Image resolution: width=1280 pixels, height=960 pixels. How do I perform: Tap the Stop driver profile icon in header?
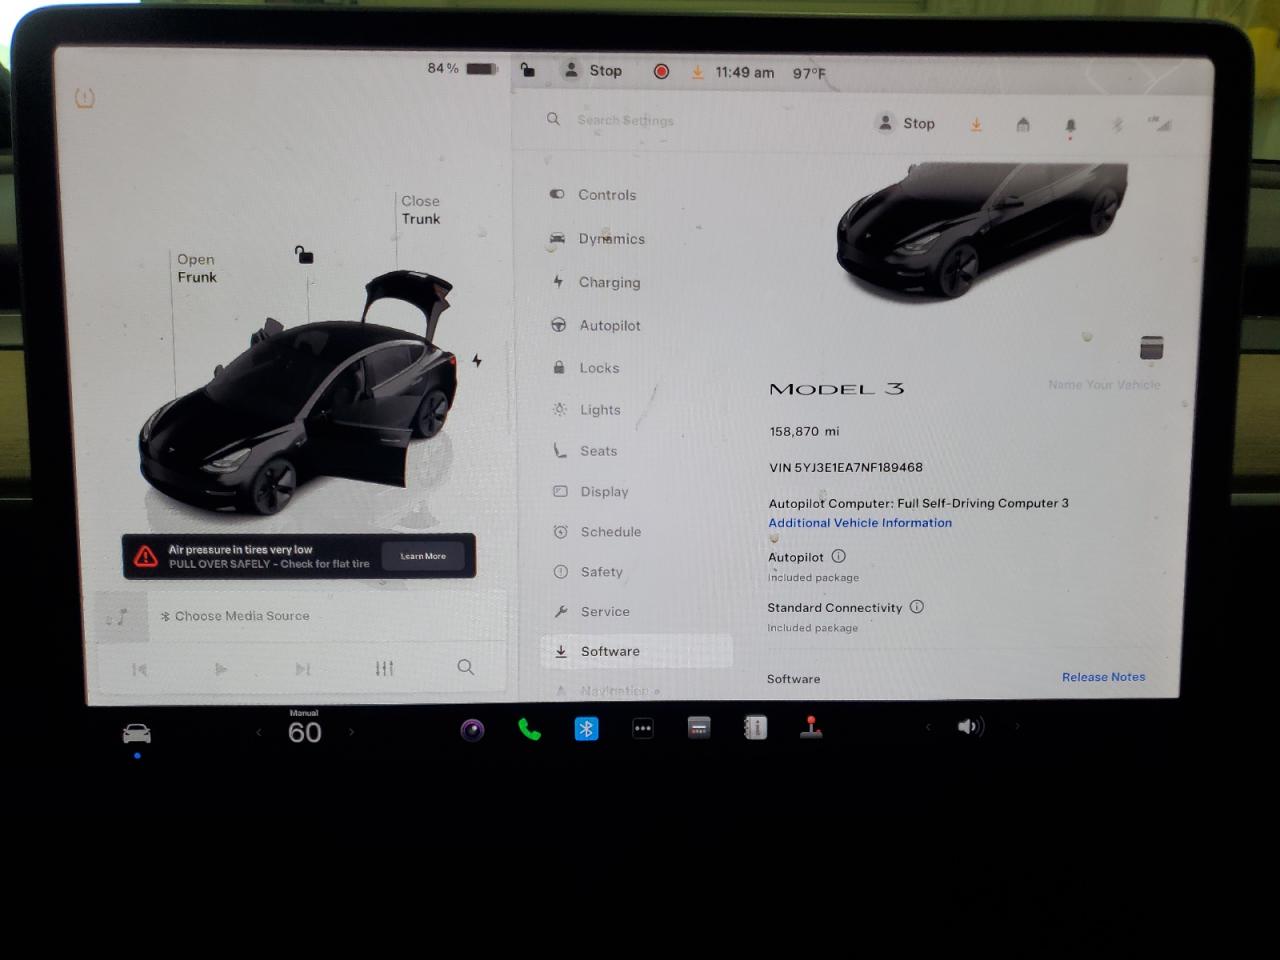tap(885, 123)
